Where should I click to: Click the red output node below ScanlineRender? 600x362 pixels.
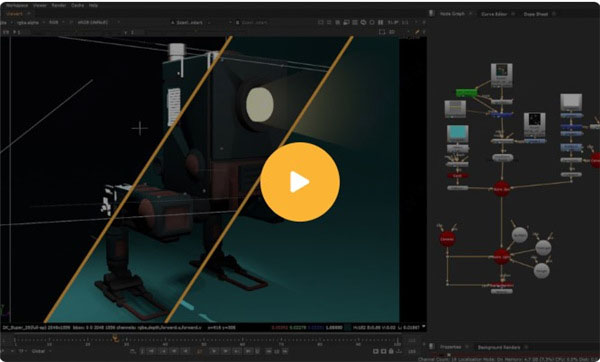pyautogui.click(x=502, y=285)
